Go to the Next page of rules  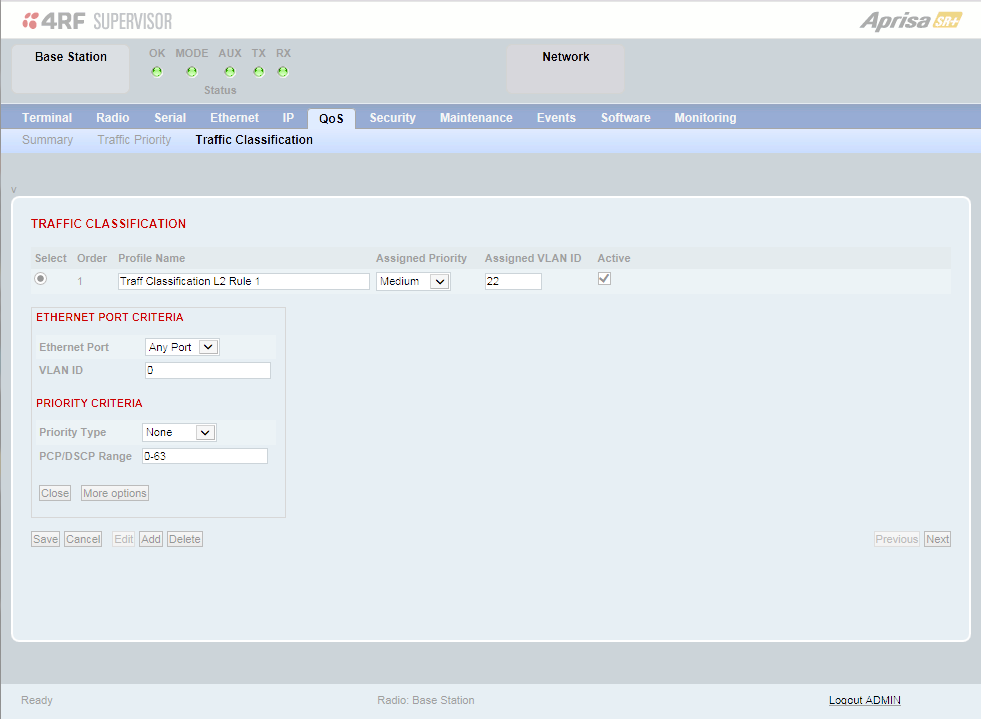pyautogui.click(x=938, y=539)
